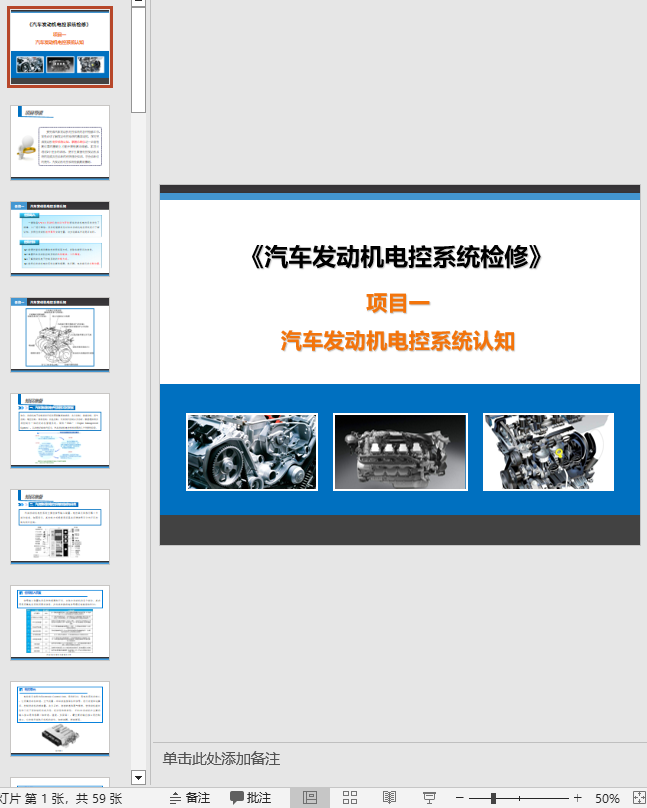Open the zoom dialog via the 50% label
The width and height of the screenshot is (647, 808).
pos(607,798)
